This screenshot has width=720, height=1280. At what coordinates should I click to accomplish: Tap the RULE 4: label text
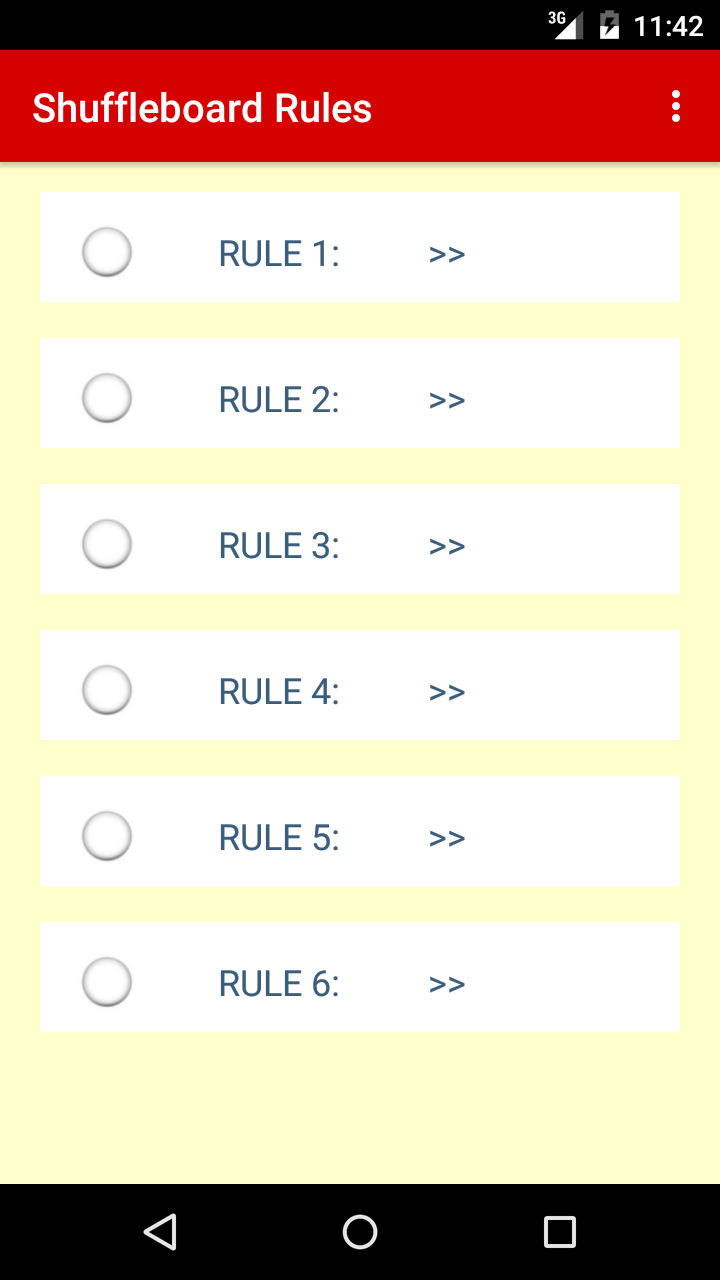pyautogui.click(x=279, y=692)
